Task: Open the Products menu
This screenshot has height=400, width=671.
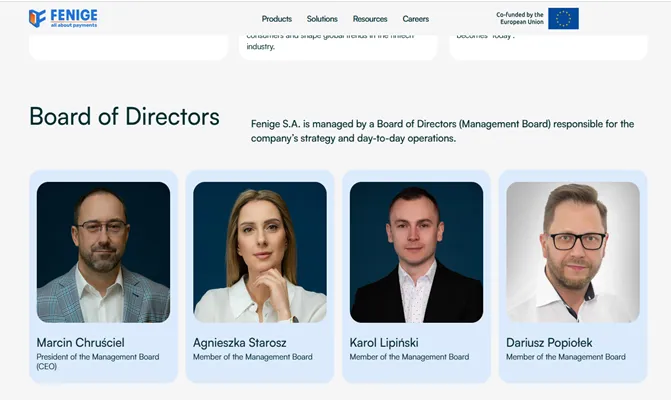Action: [277, 19]
